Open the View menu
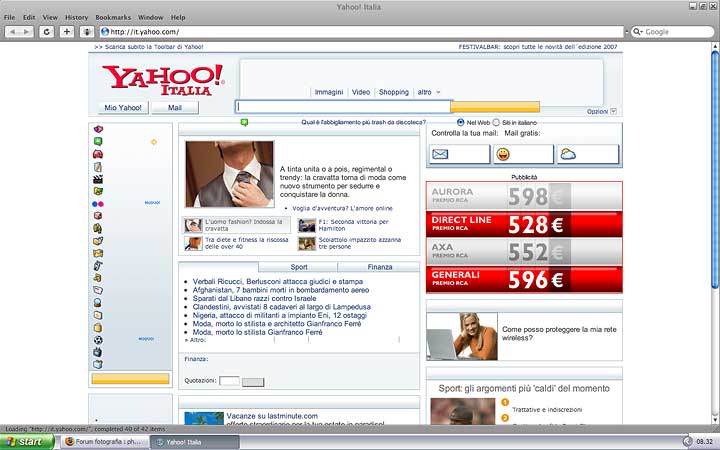Screen dimensions: 720x450 50,17
